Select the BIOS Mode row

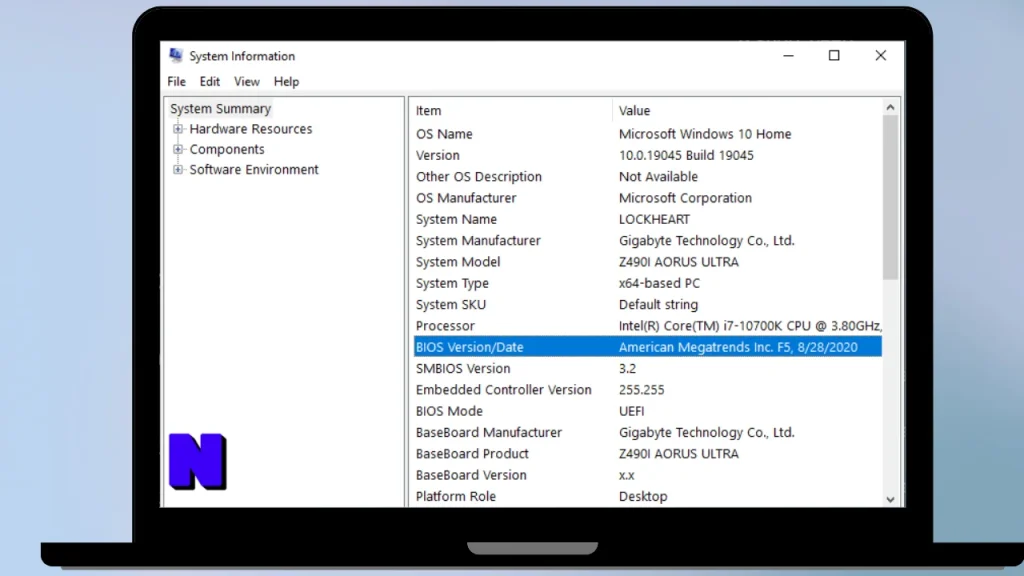click(x=647, y=411)
